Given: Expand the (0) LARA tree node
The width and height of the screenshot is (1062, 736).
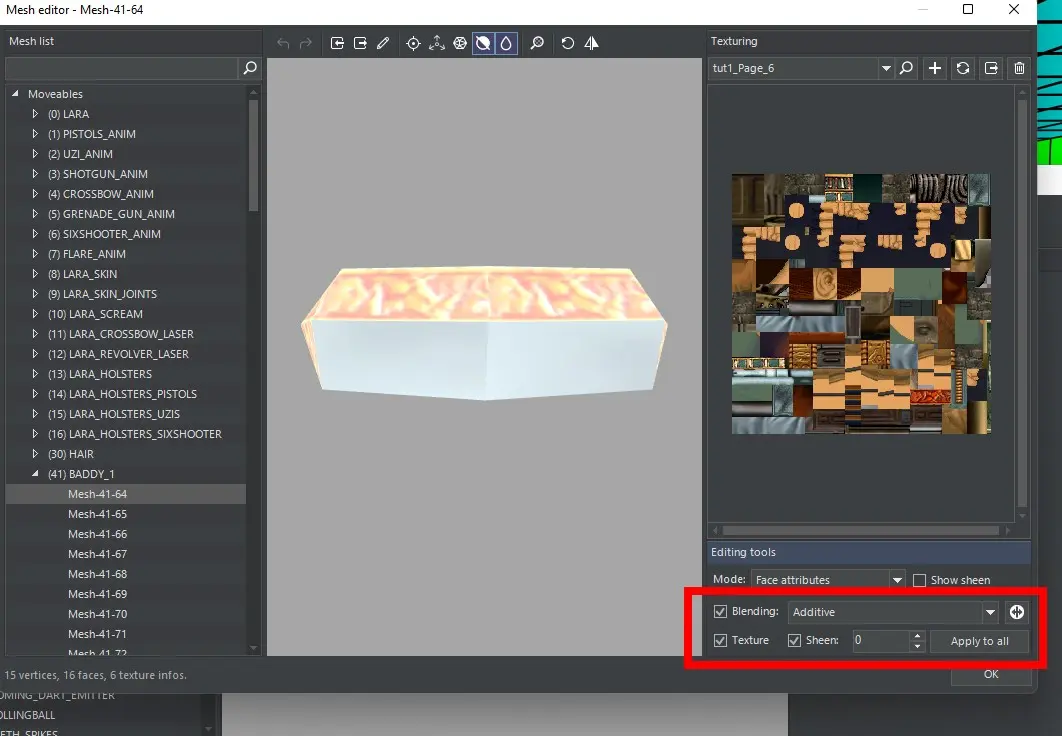Looking at the screenshot, I should tap(36, 114).
